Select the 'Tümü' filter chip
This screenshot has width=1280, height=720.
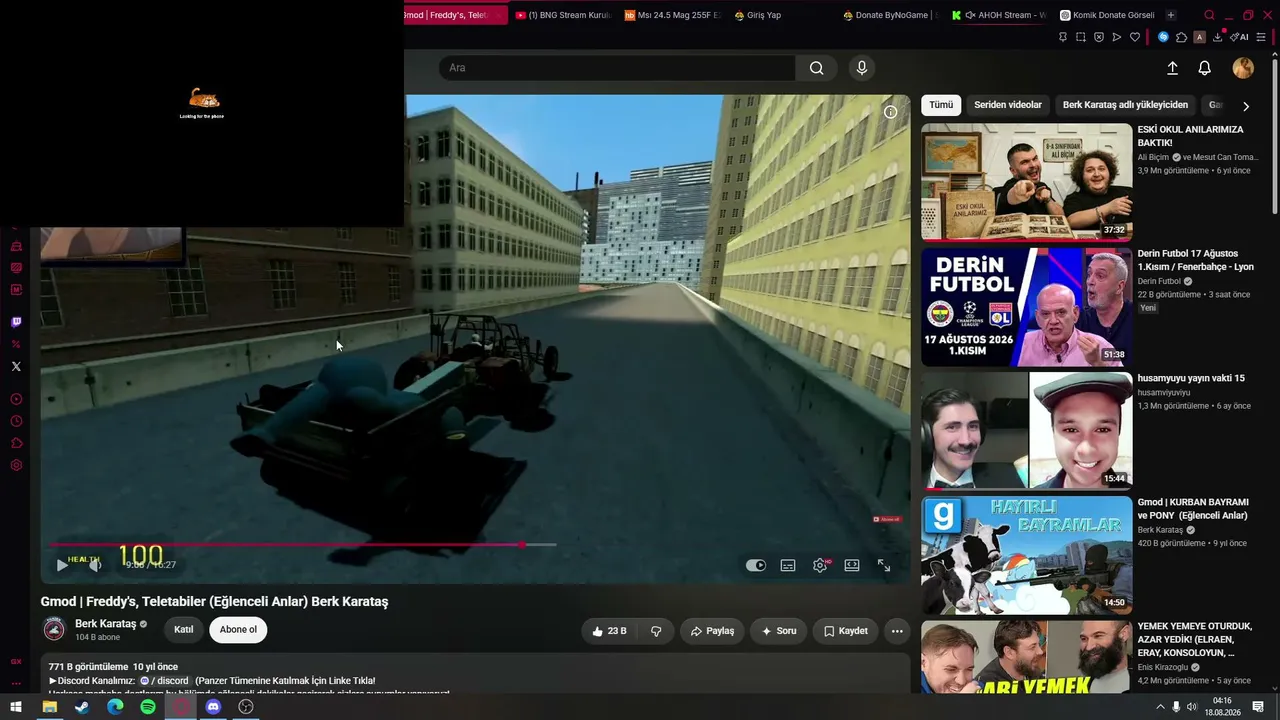(941, 105)
